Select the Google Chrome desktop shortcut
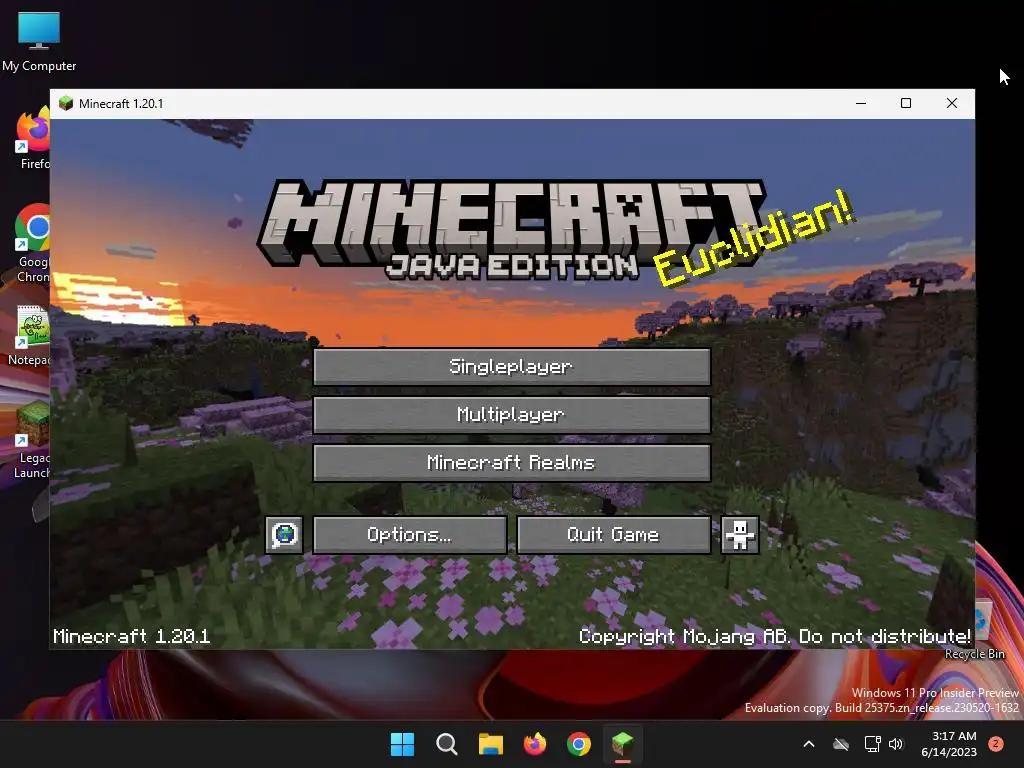 (x=33, y=243)
